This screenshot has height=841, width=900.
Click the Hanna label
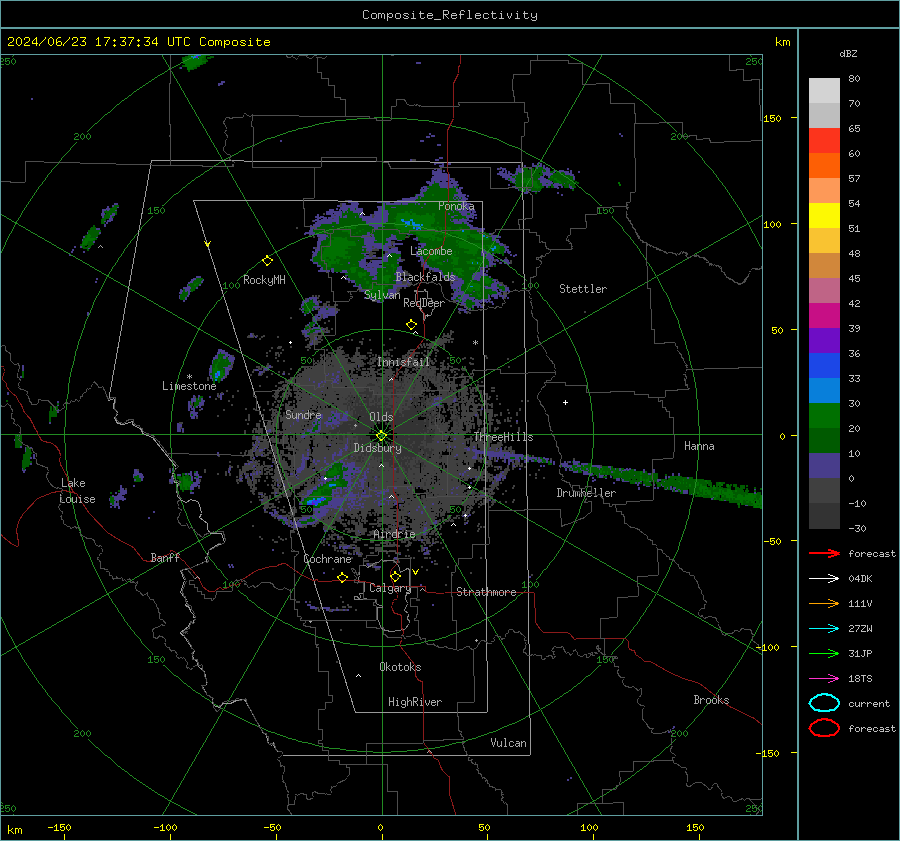coord(699,446)
